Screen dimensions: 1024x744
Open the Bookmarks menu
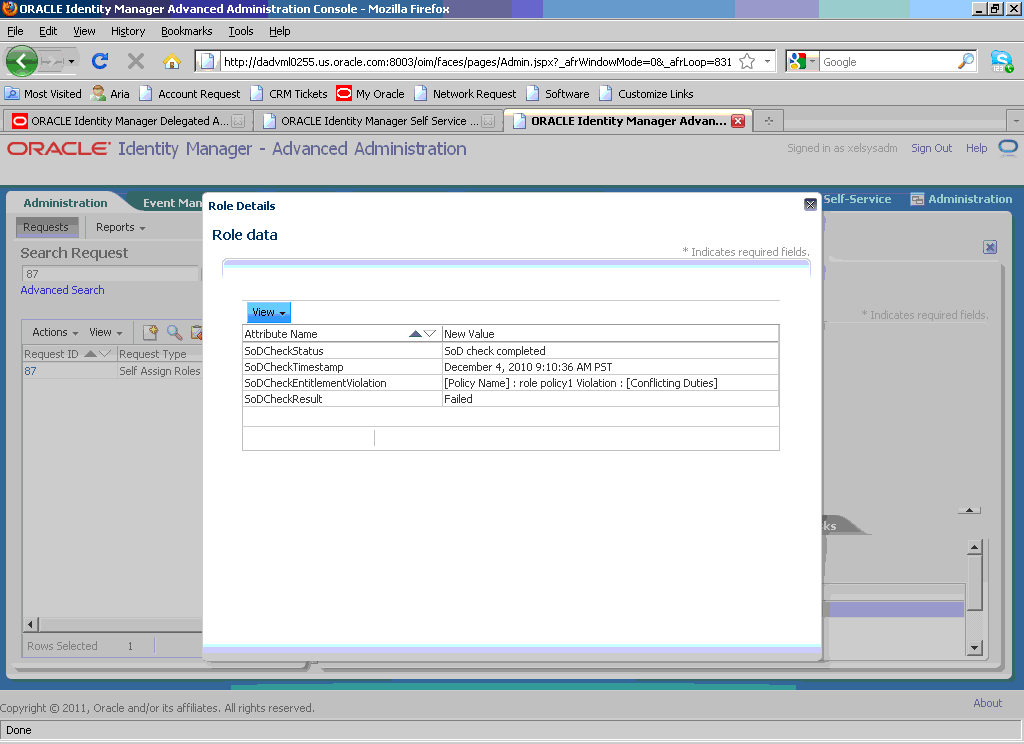click(187, 31)
